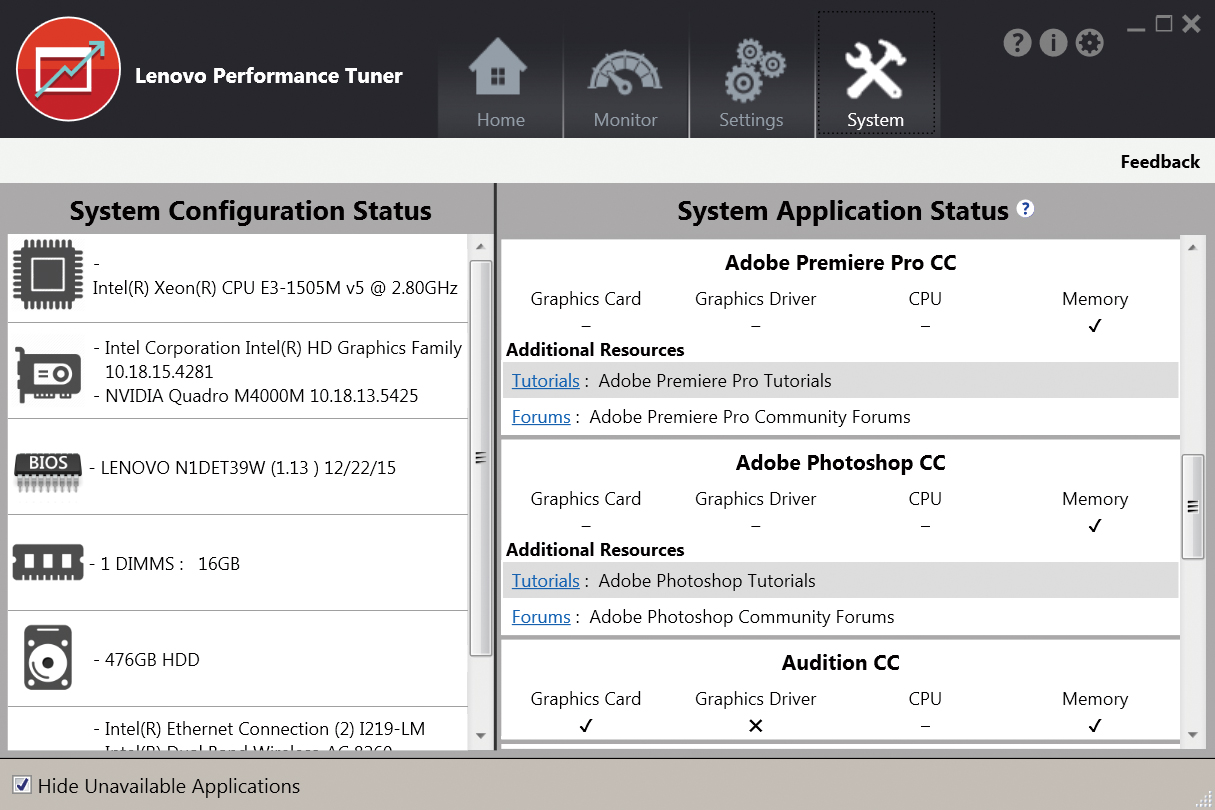Select the Intel Ethernet Connection I219-LM entry
This screenshot has width=1215, height=810.
(259, 729)
